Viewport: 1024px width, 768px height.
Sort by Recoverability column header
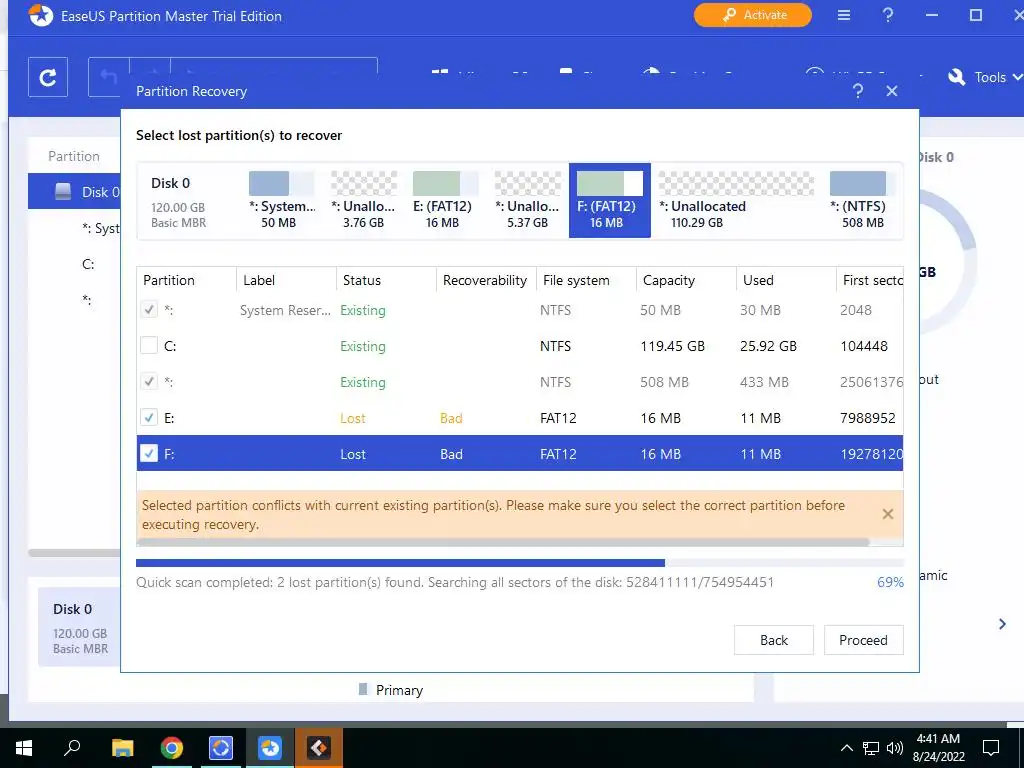tap(486, 280)
